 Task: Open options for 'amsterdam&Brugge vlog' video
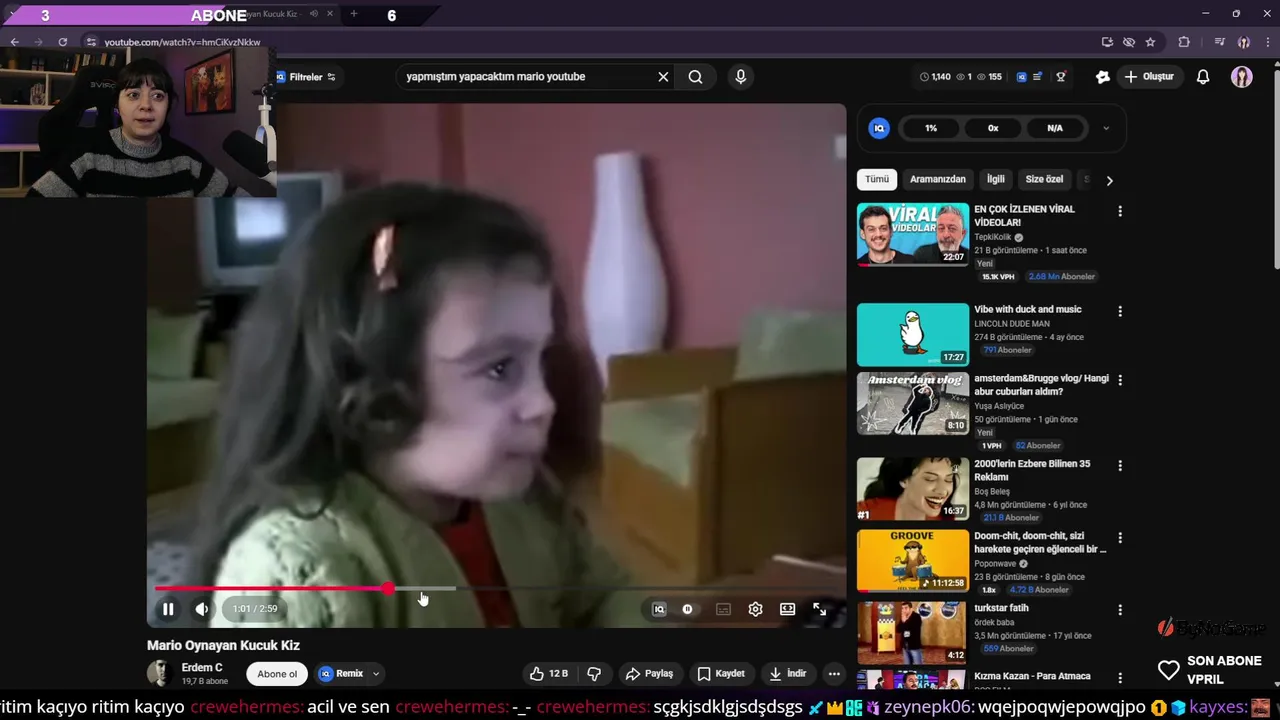tap(1120, 380)
